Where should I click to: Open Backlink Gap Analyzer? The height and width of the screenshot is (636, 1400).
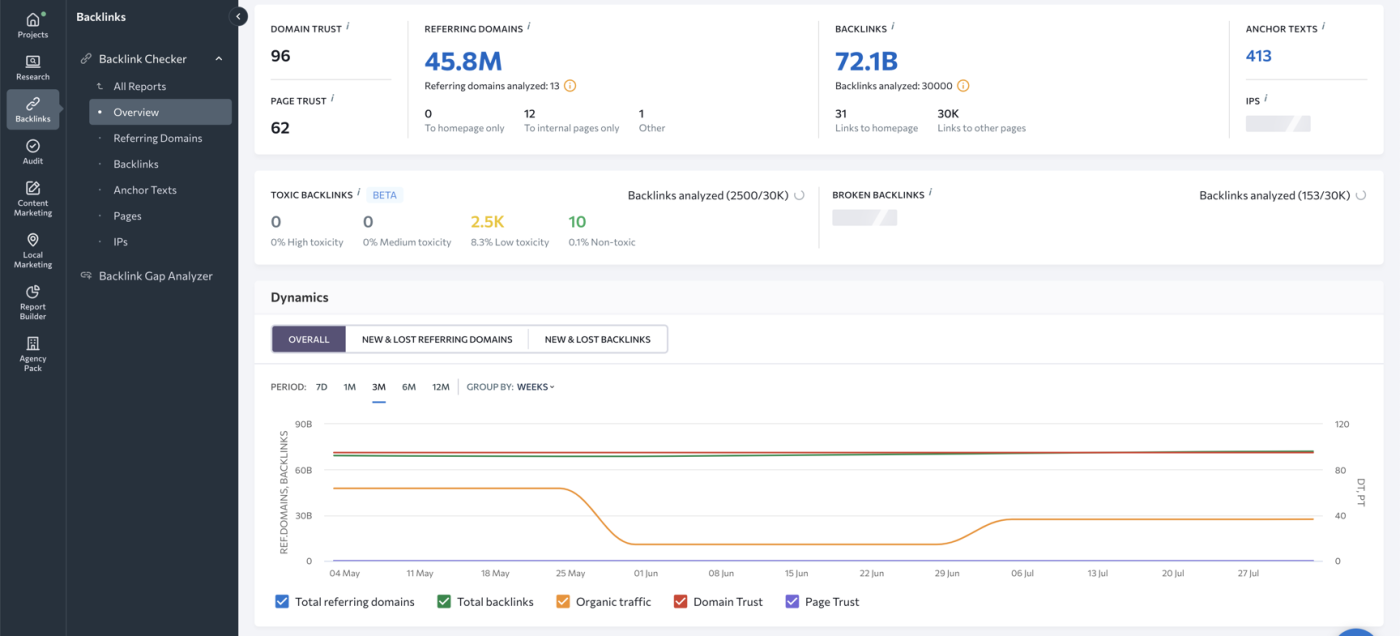pos(155,276)
